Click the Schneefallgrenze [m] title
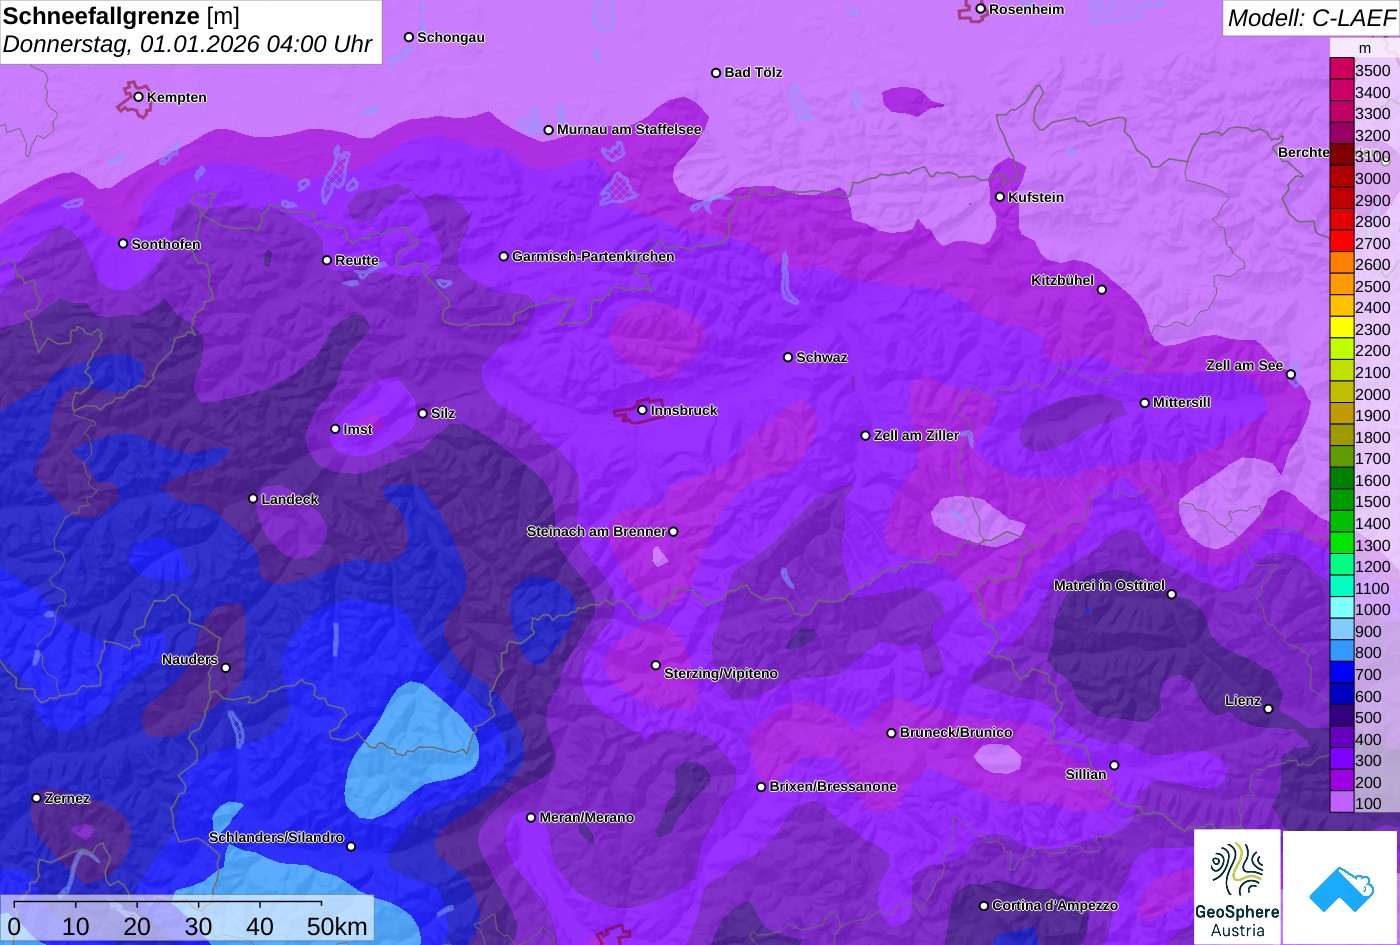 click(121, 16)
